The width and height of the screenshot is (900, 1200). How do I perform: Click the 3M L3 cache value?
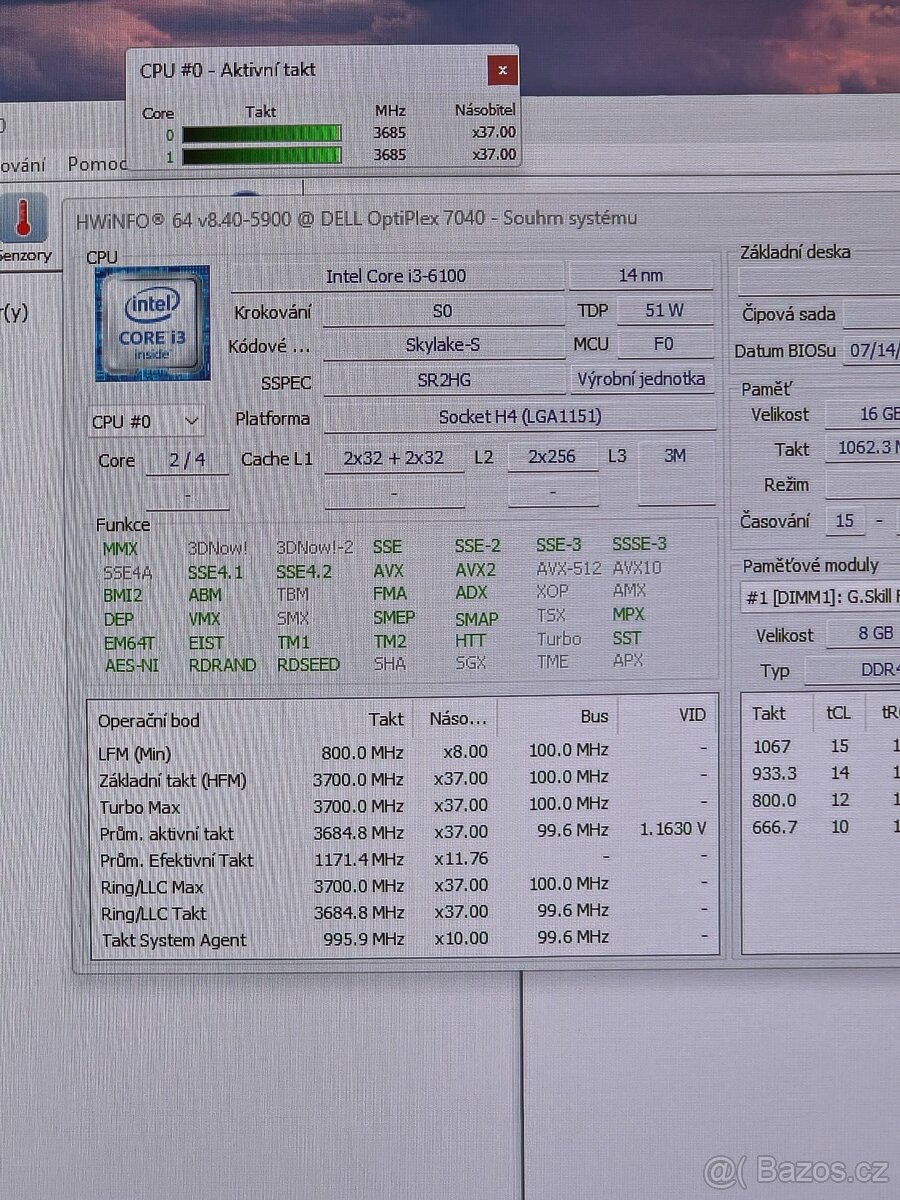tap(674, 455)
